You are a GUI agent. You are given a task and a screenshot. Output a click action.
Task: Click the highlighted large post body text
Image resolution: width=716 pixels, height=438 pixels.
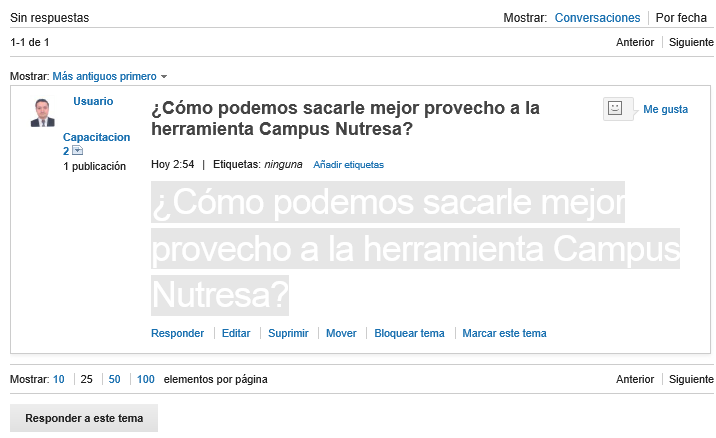coord(415,248)
